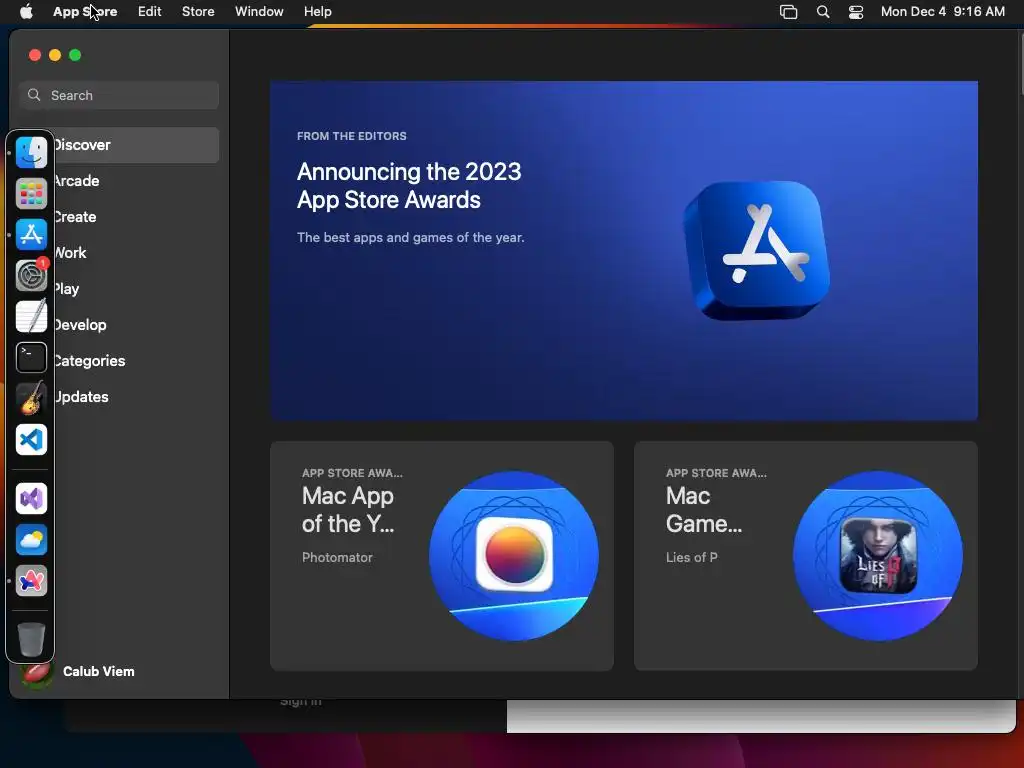The image size is (1024, 768).
Task: Open the Edit menu
Action: 150,12
